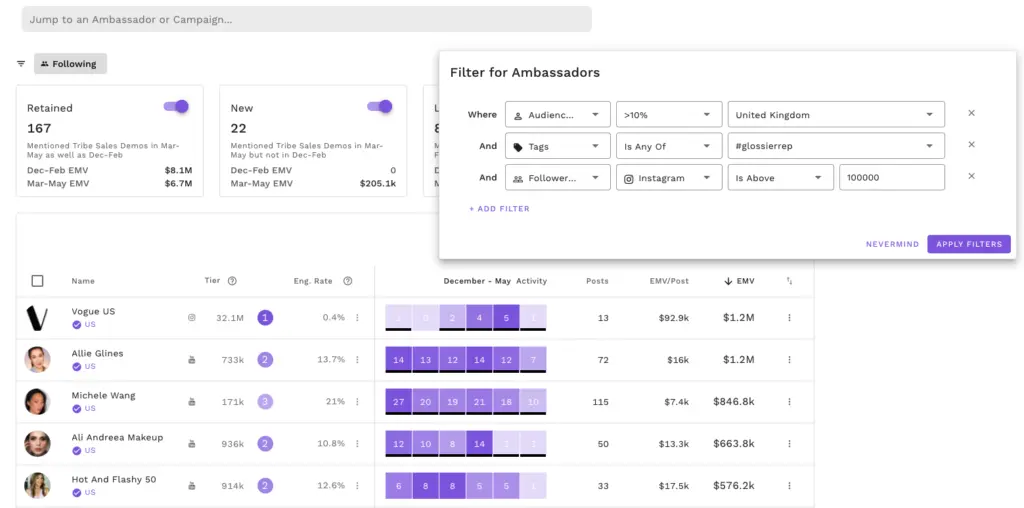Screen dimensions: 1024x508
Task: Sort table by EMV column header
Action: click(740, 281)
